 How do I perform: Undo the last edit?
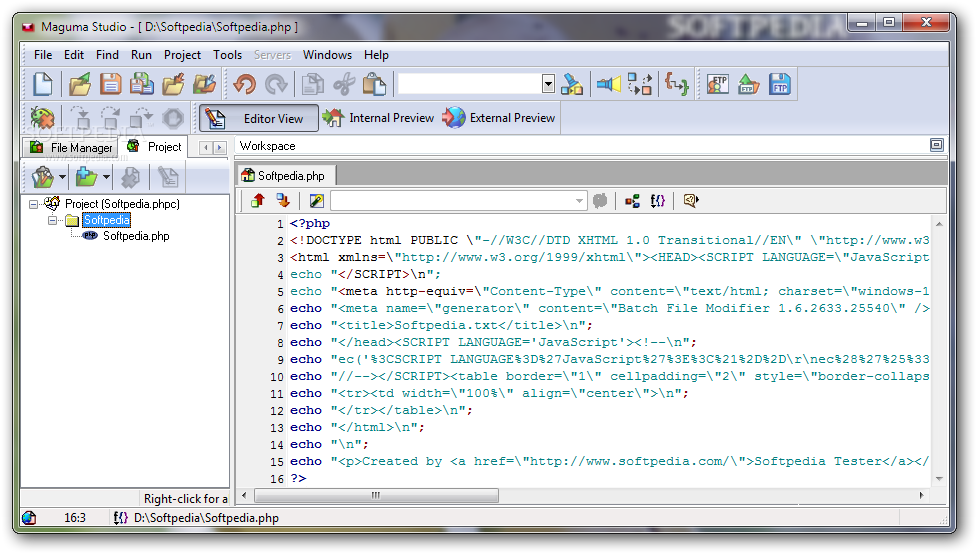tap(244, 84)
